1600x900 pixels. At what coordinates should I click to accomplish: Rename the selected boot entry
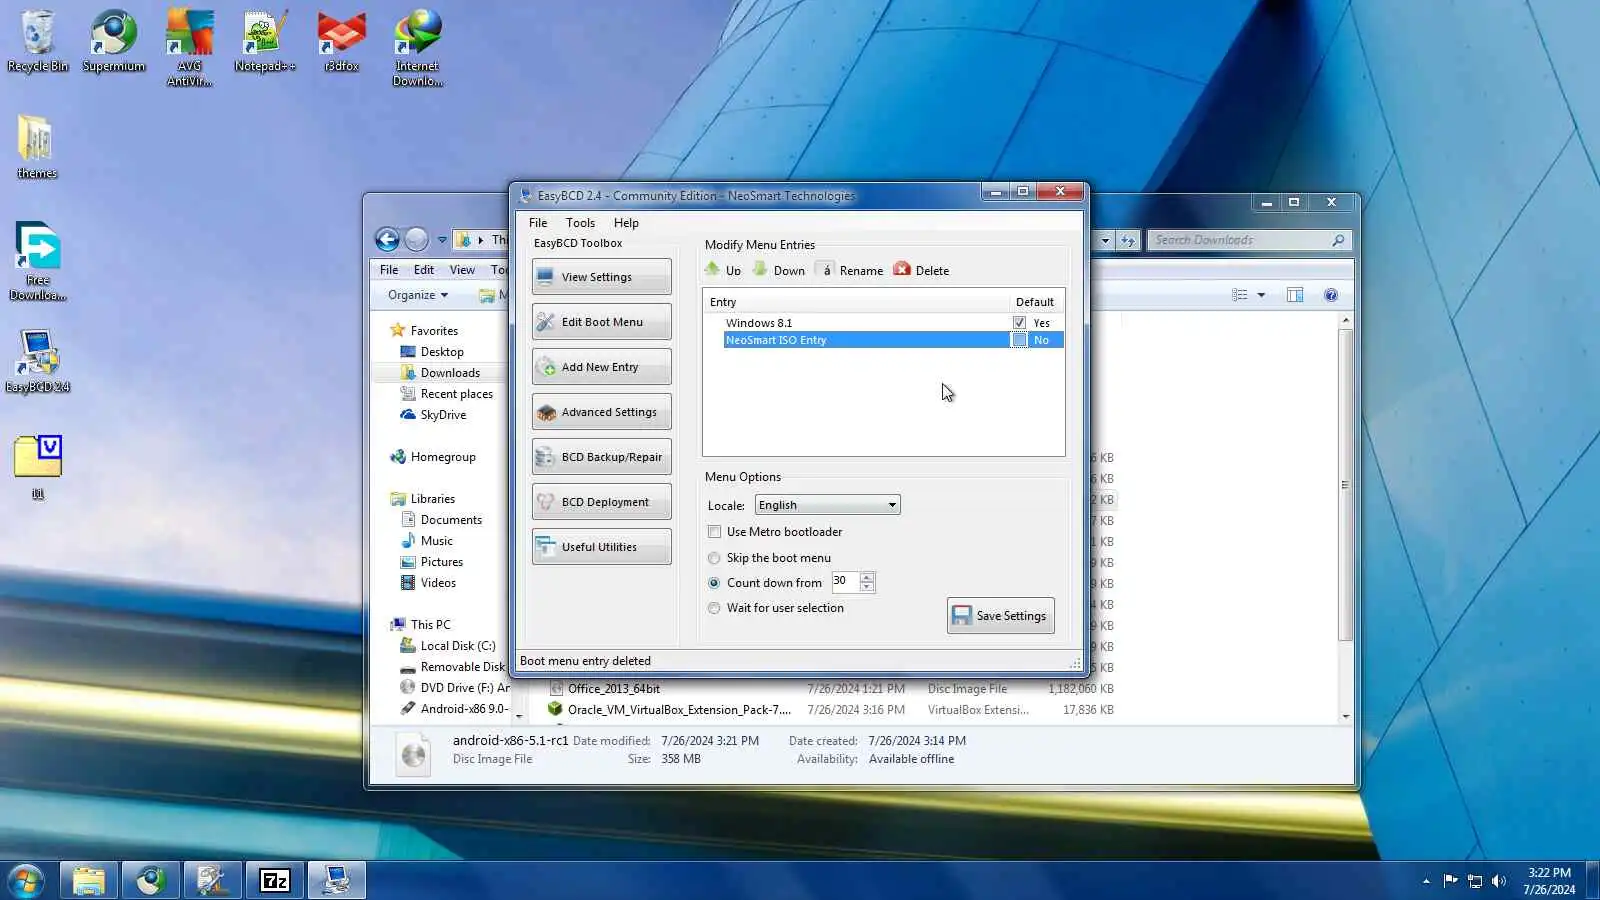point(850,270)
